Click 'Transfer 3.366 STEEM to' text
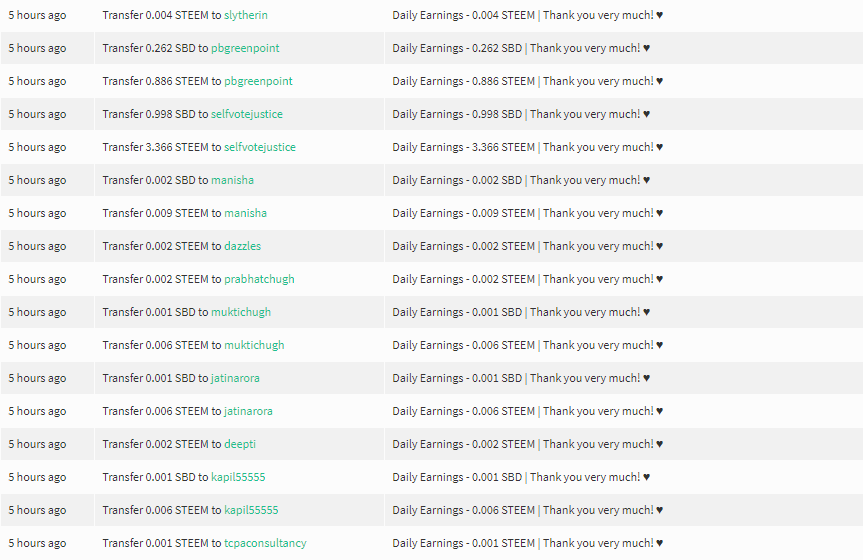This screenshot has width=863, height=560. (x=162, y=147)
